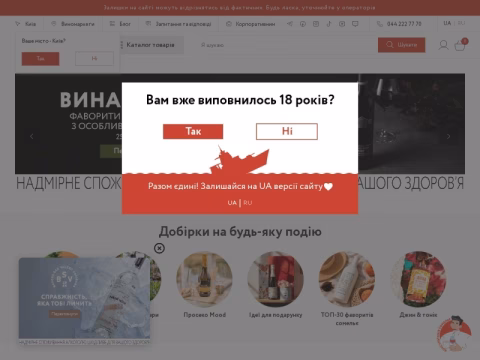The image size is (480, 360).
Task: Click the Просеко Mood label
Action: tap(205, 315)
